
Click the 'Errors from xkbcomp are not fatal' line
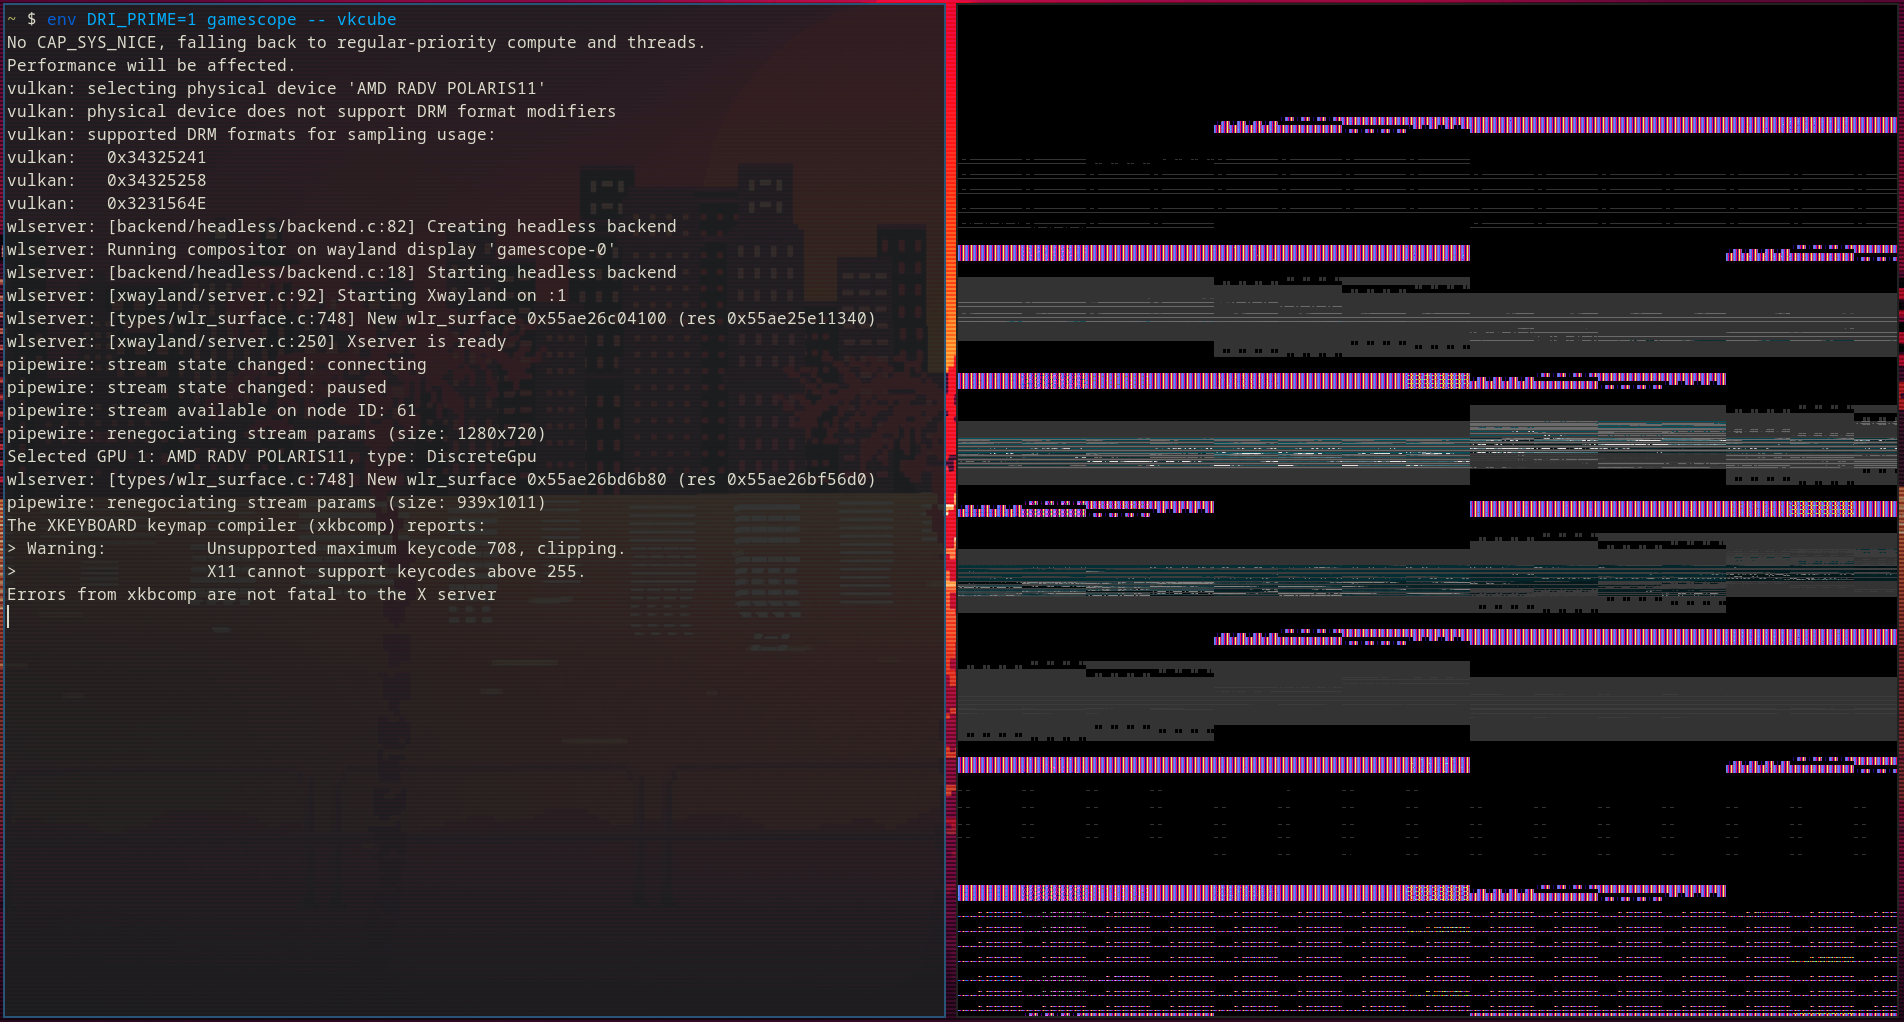[x=251, y=595]
